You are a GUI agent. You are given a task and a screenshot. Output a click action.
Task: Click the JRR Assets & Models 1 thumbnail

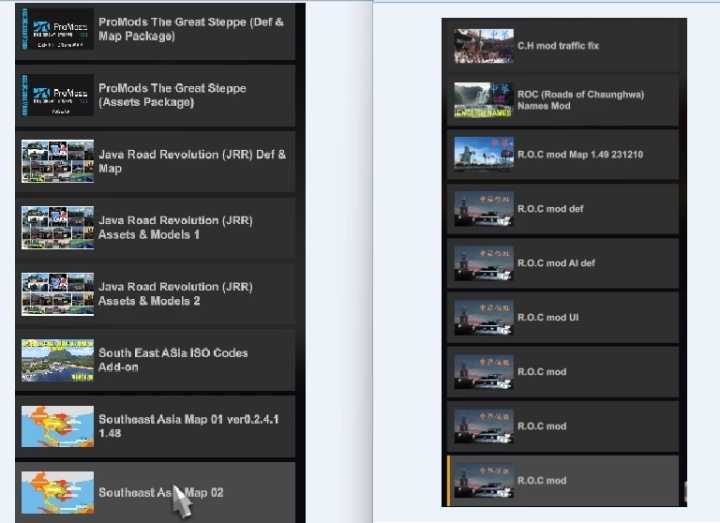[57, 227]
